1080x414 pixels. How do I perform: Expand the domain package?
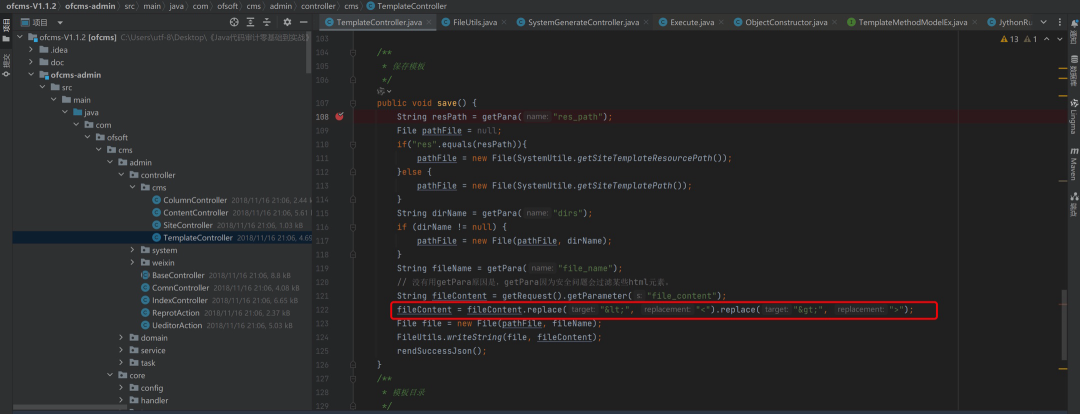[x=121, y=338]
